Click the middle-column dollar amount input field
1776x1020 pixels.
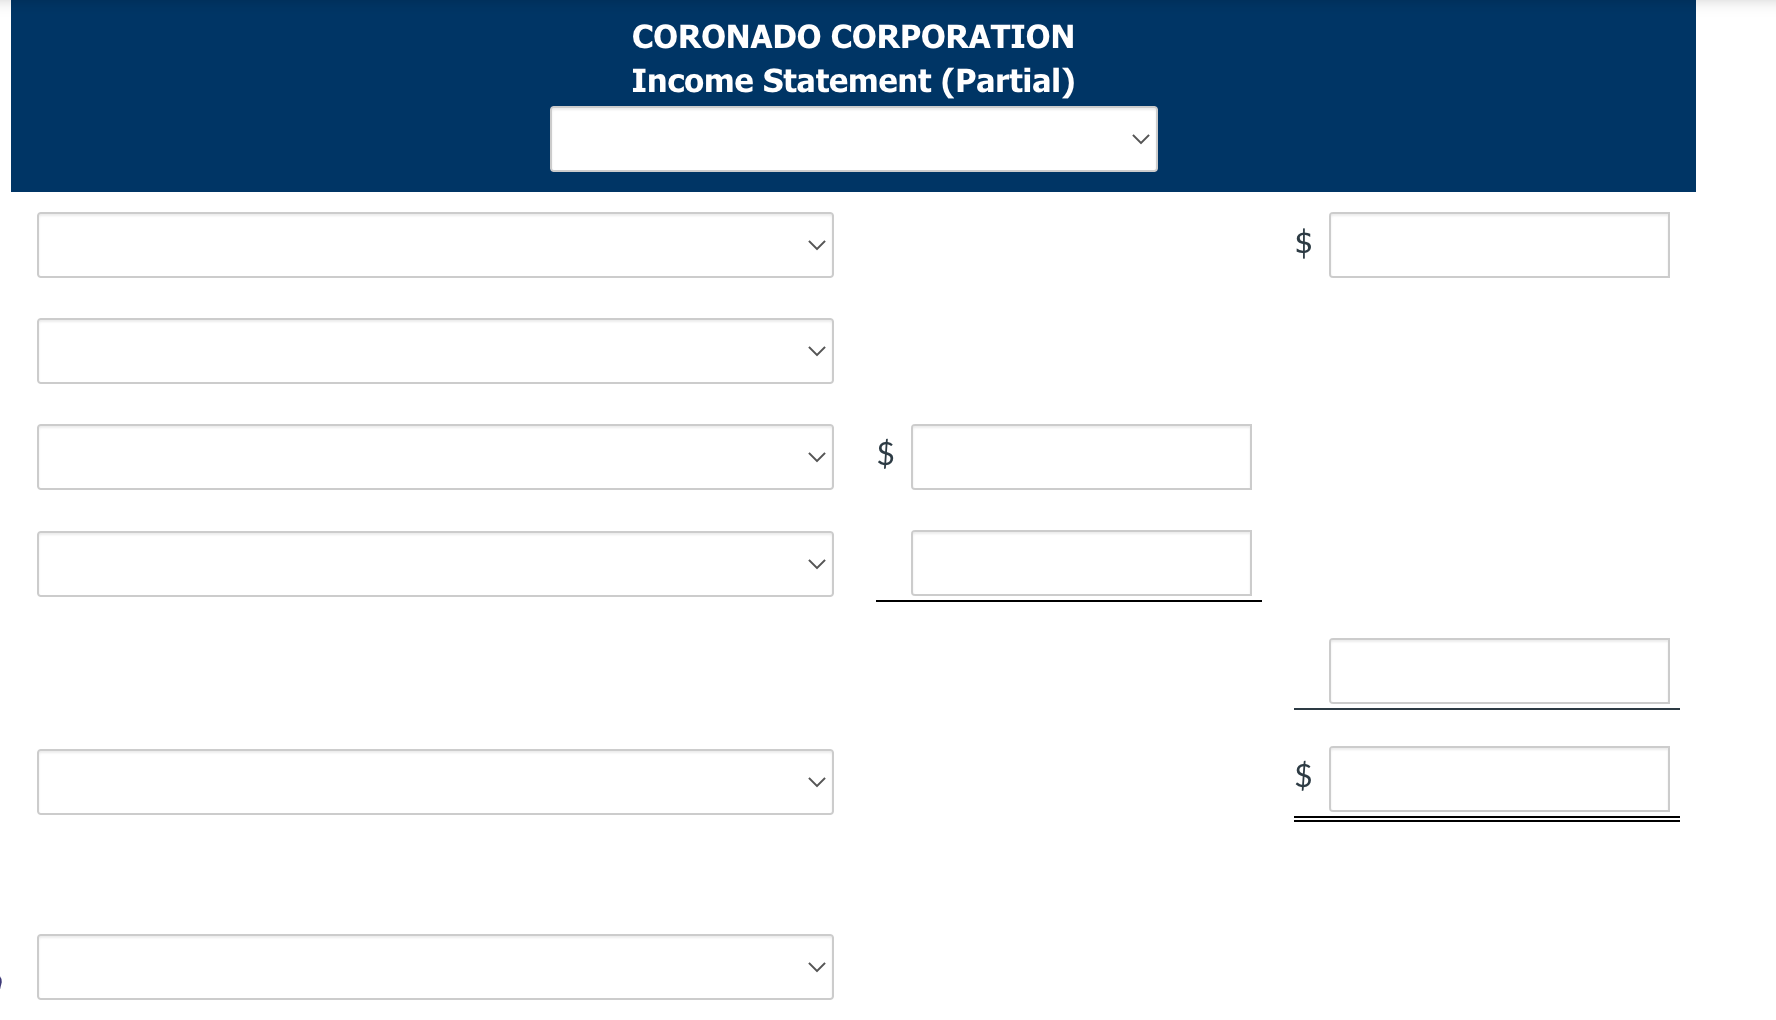[1080, 457]
